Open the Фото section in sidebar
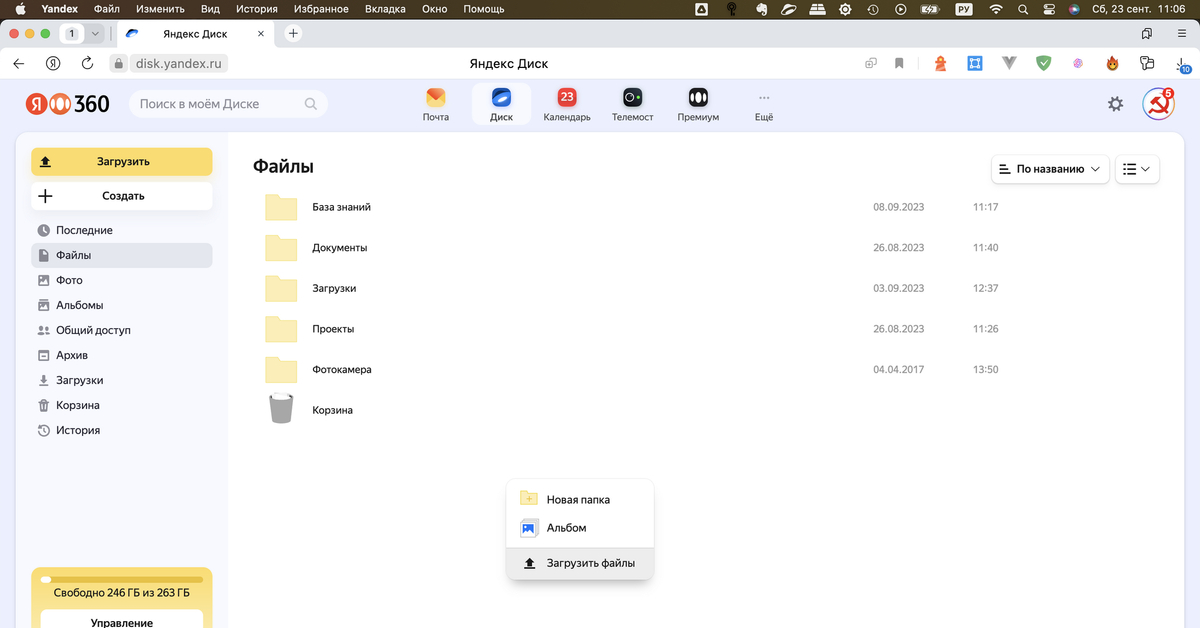The width and height of the screenshot is (1200, 628). coord(69,280)
